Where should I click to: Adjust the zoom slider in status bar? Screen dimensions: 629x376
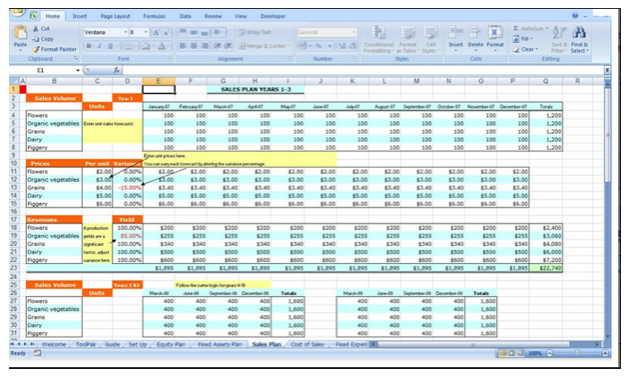click(x=577, y=353)
